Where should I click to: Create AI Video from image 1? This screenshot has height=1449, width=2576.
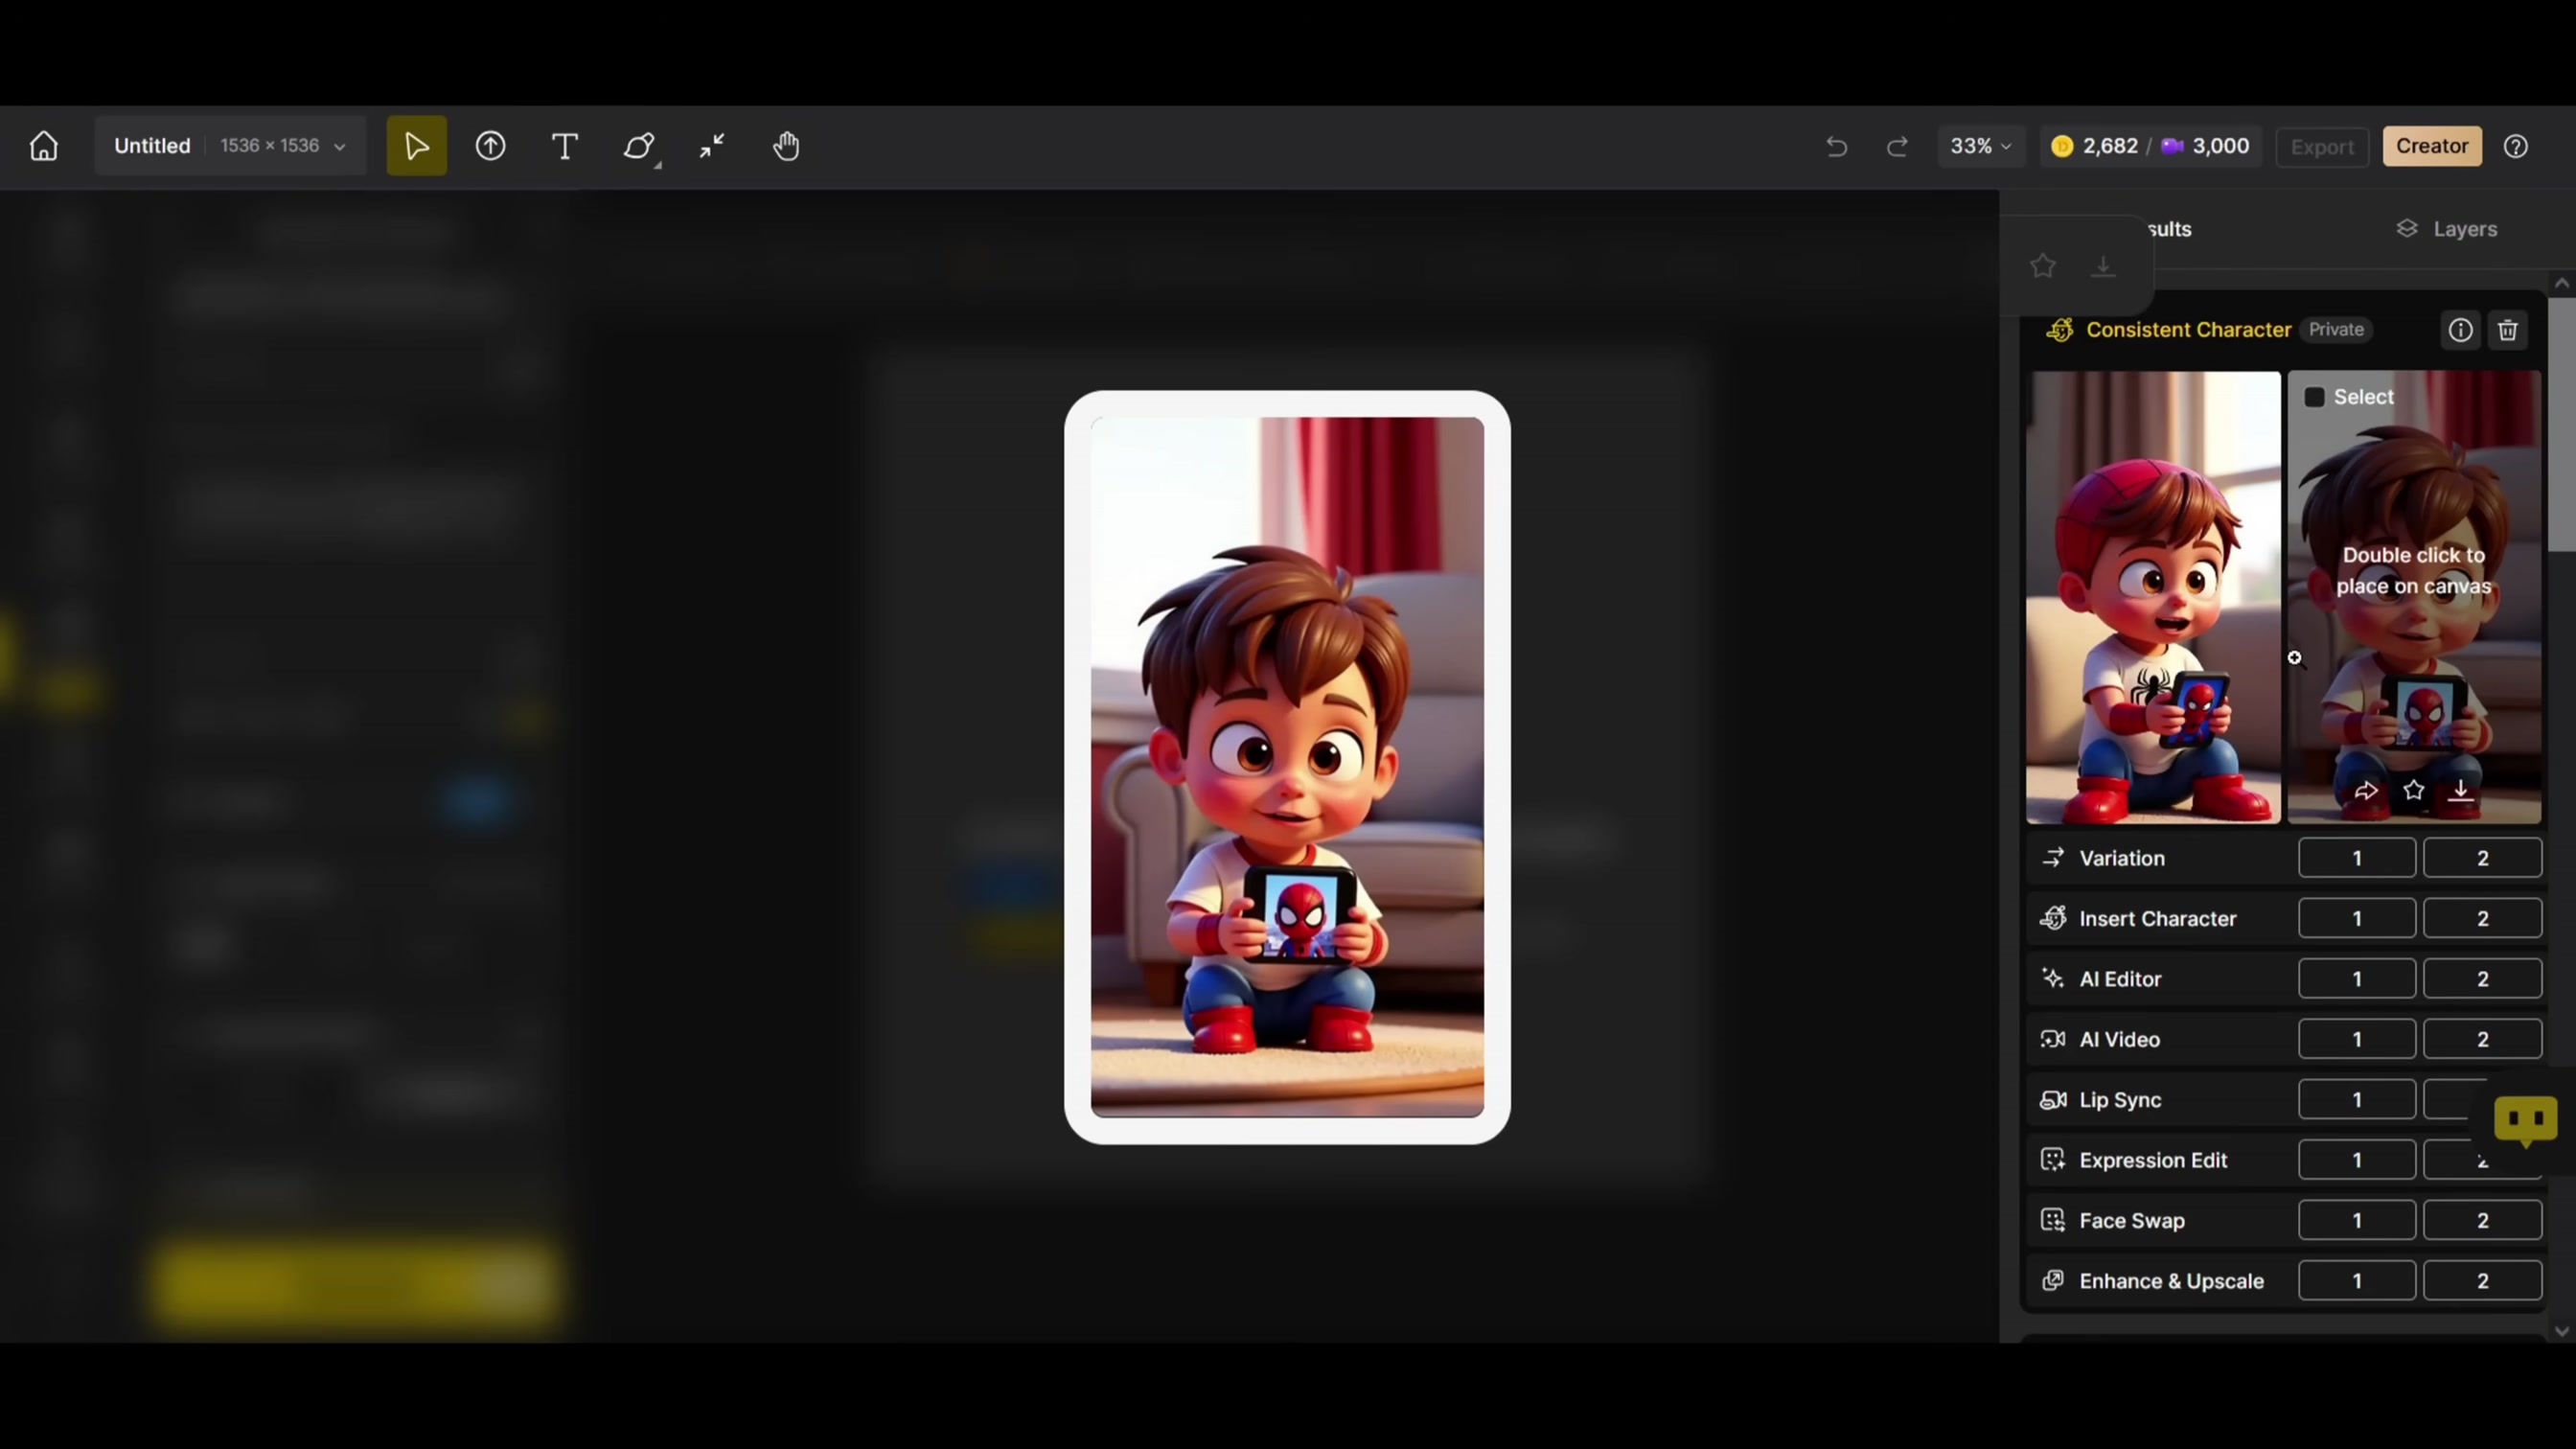(x=2357, y=1039)
